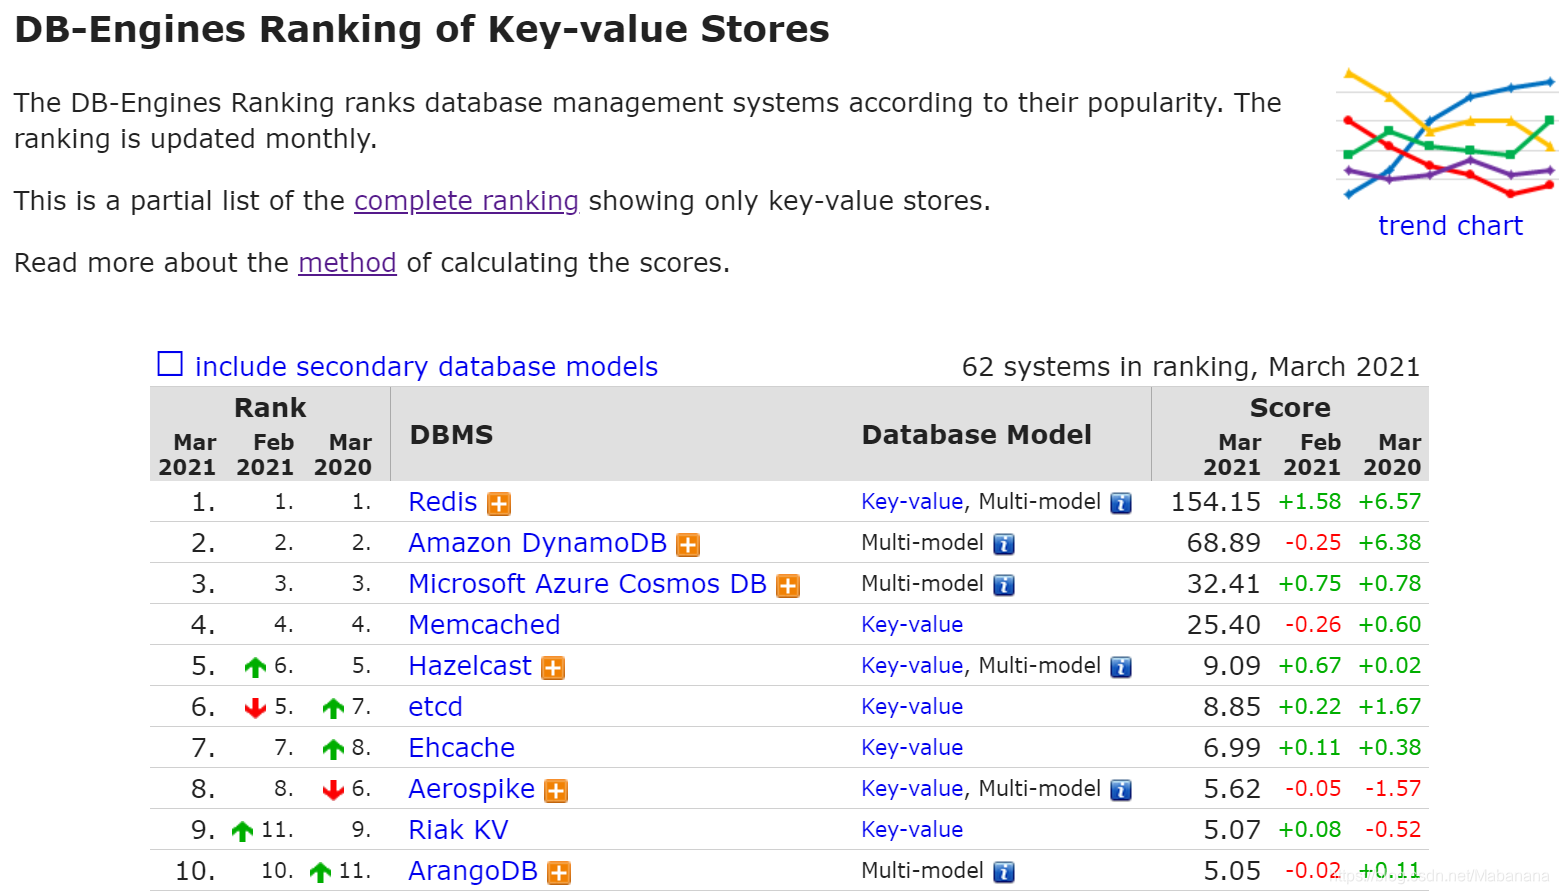Viewport: 1559px width, 894px height.
Task: Click the Memcached score 25.40
Action: click(1223, 625)
